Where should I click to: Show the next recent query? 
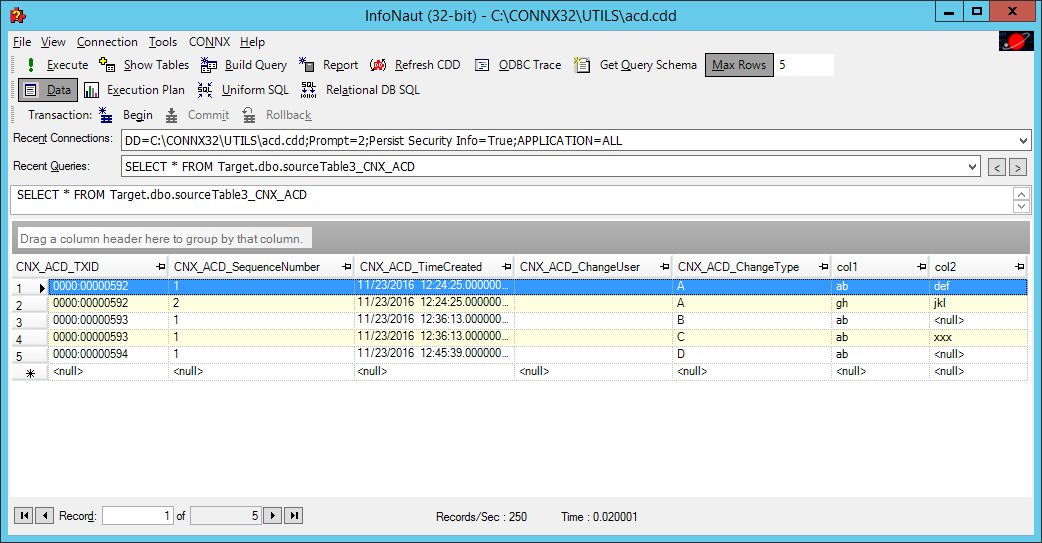click(x=1018, y=167)
